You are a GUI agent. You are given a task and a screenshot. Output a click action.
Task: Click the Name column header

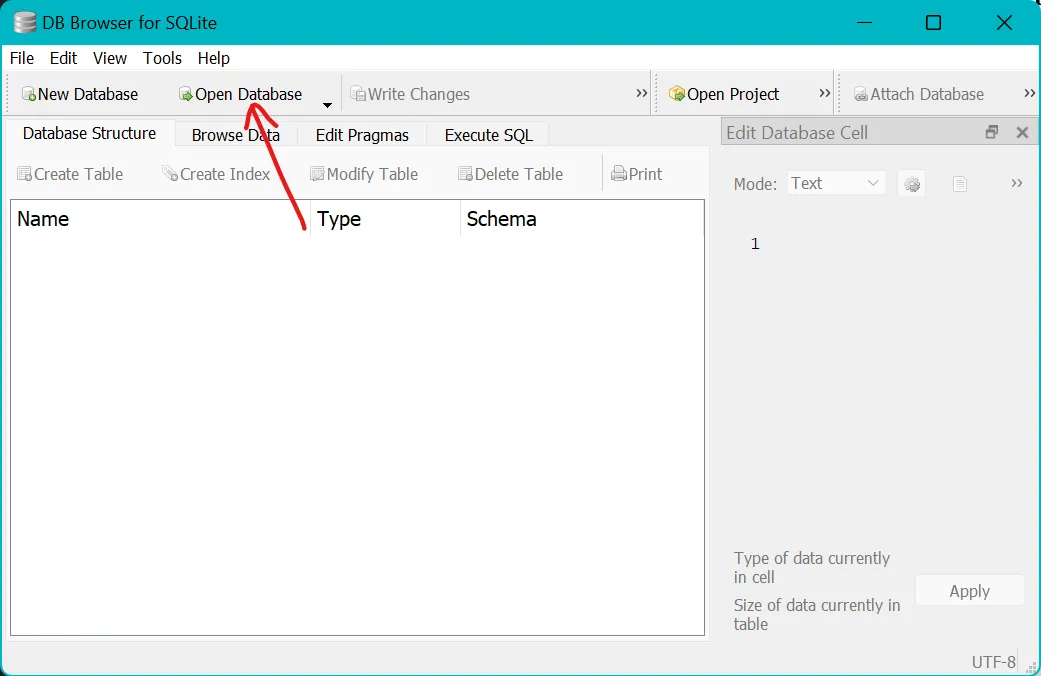160,219
